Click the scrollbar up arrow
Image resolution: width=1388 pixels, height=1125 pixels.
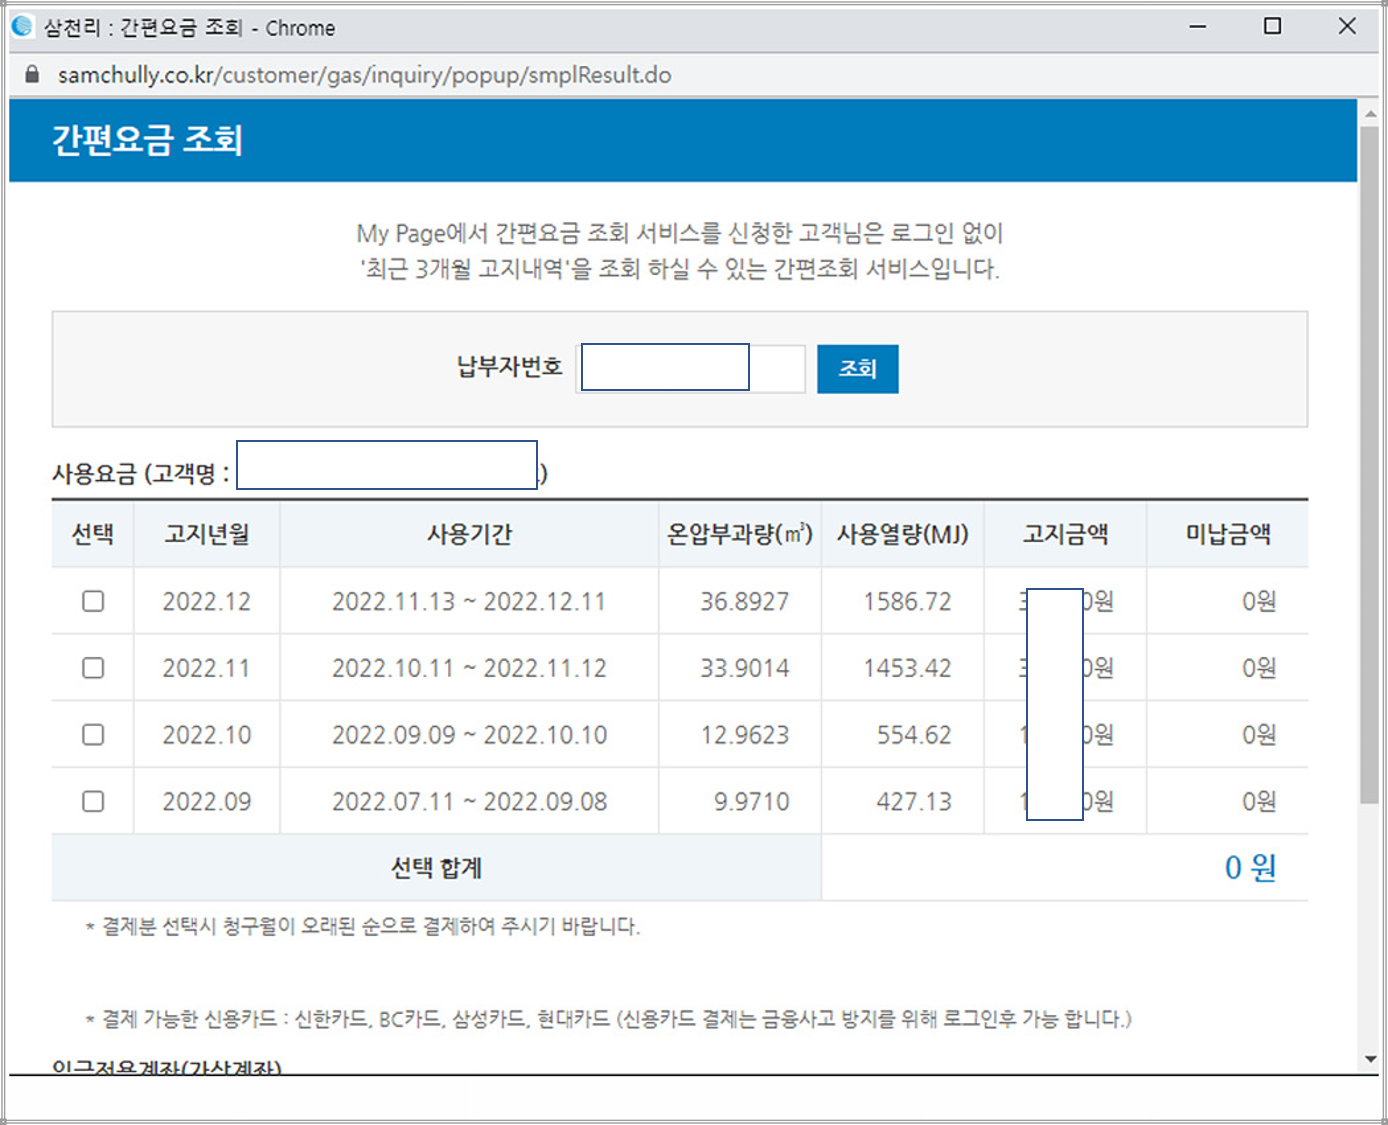coord(1369,114)
